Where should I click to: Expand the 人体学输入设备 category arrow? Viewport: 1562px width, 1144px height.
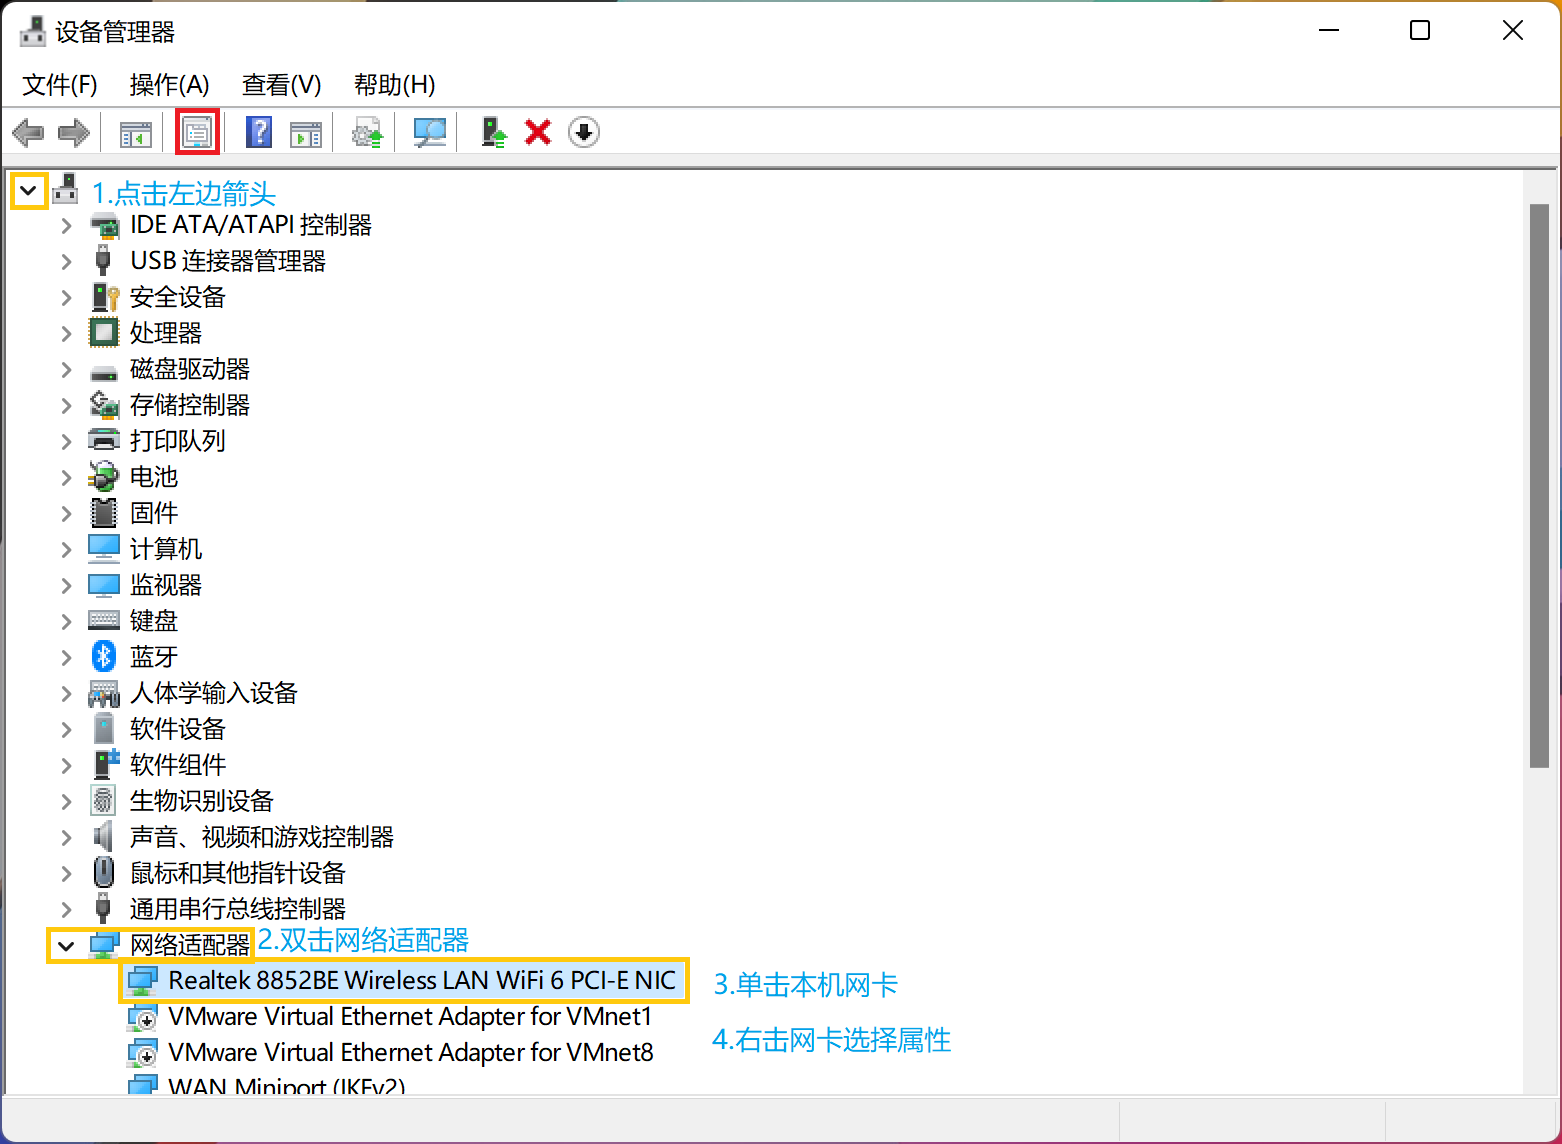pos(67,694)
